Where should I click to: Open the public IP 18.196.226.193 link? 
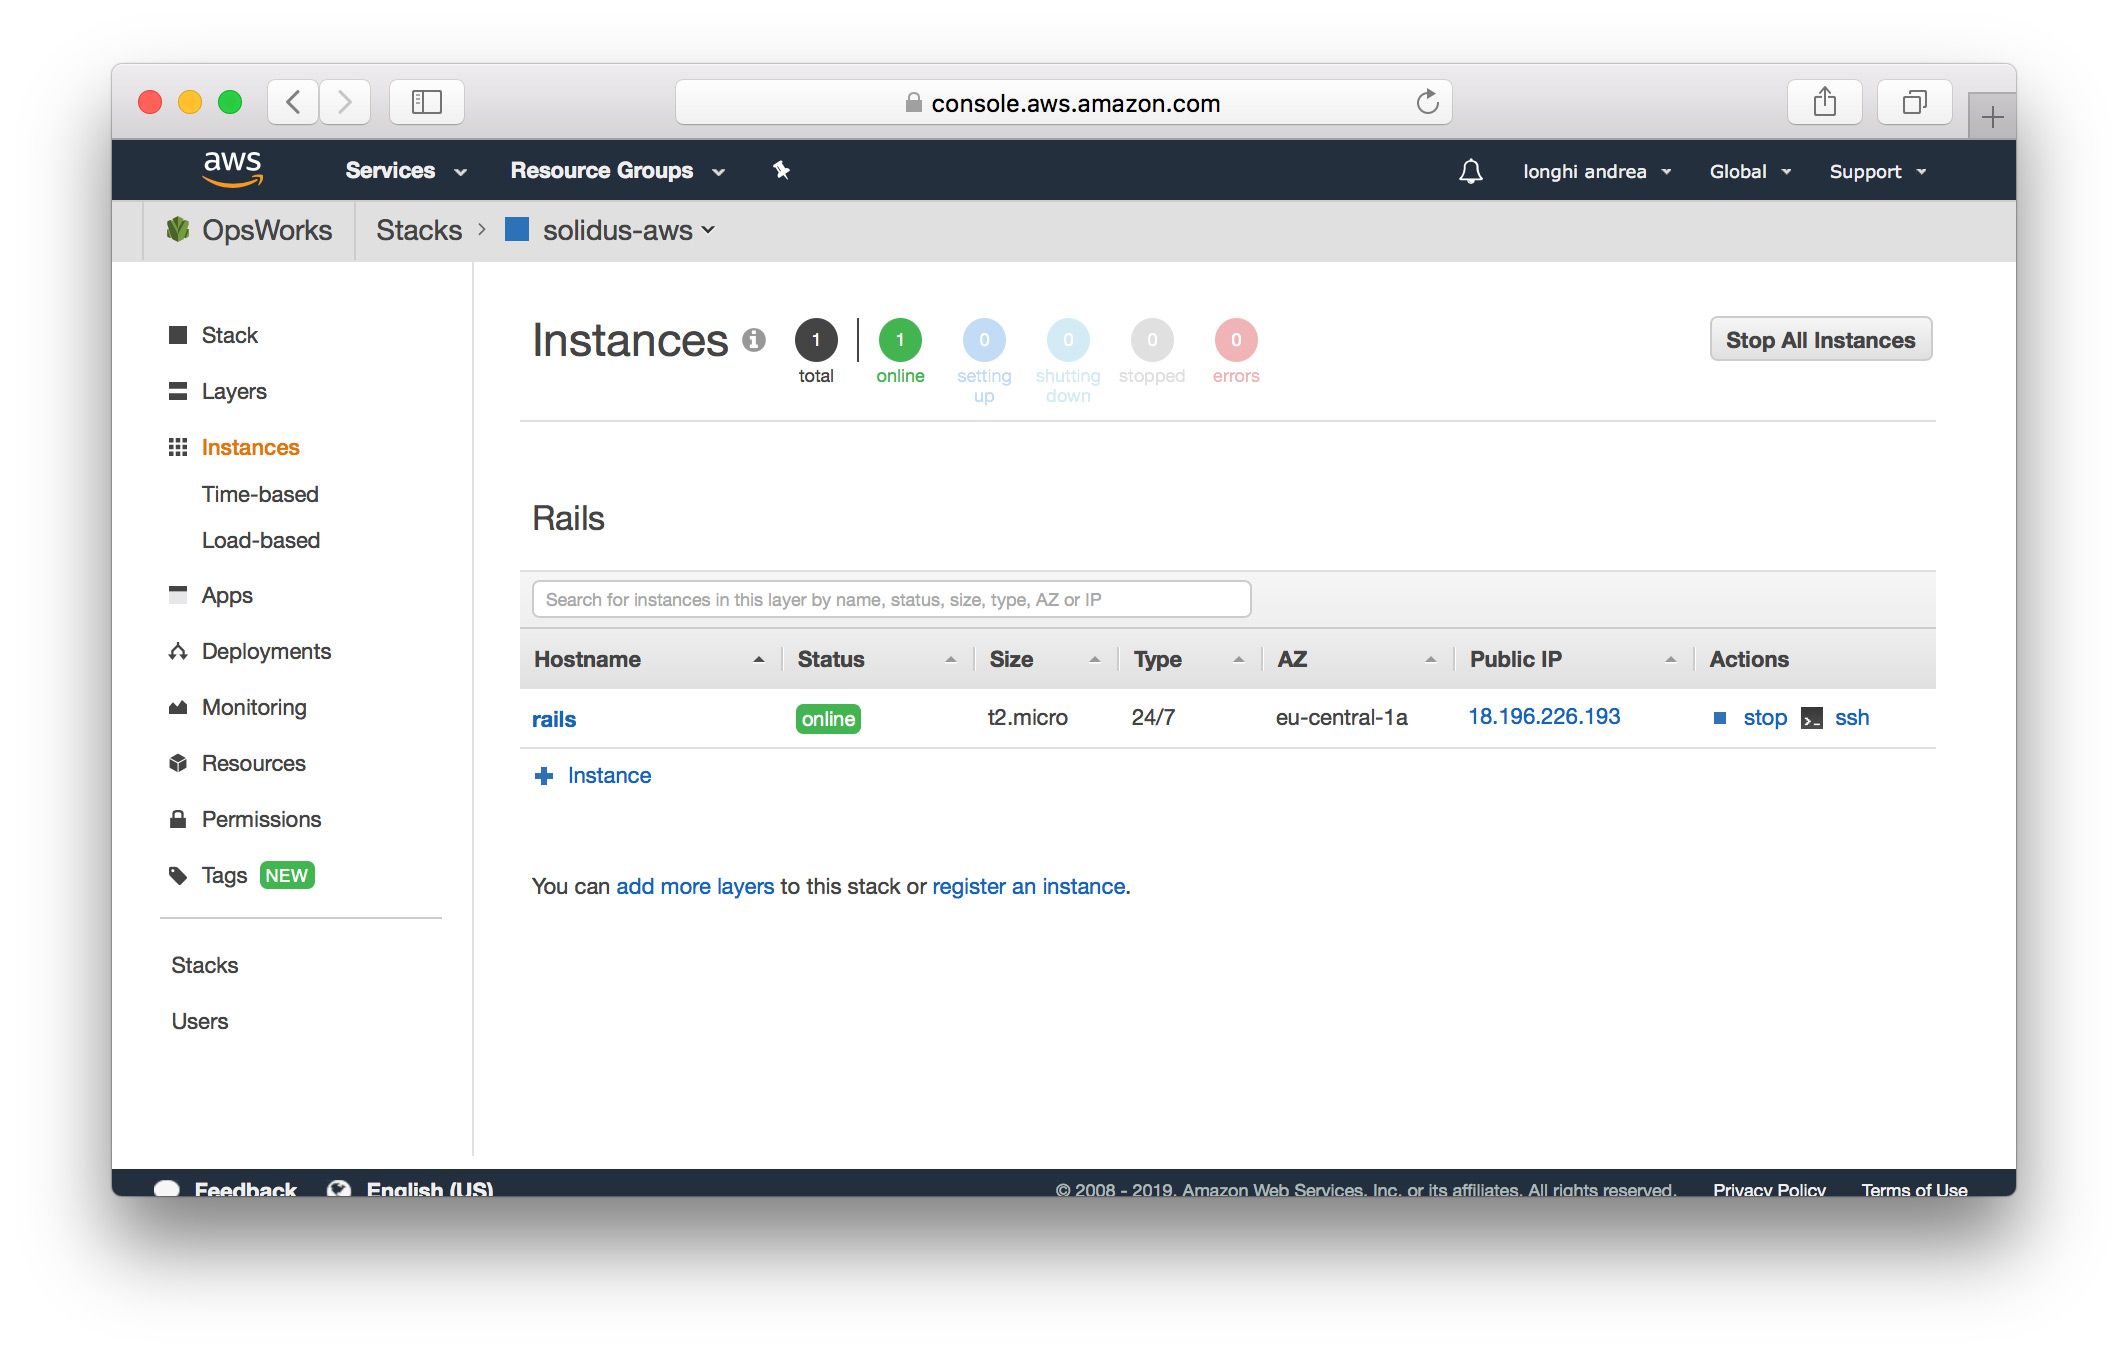(1544, 717)
